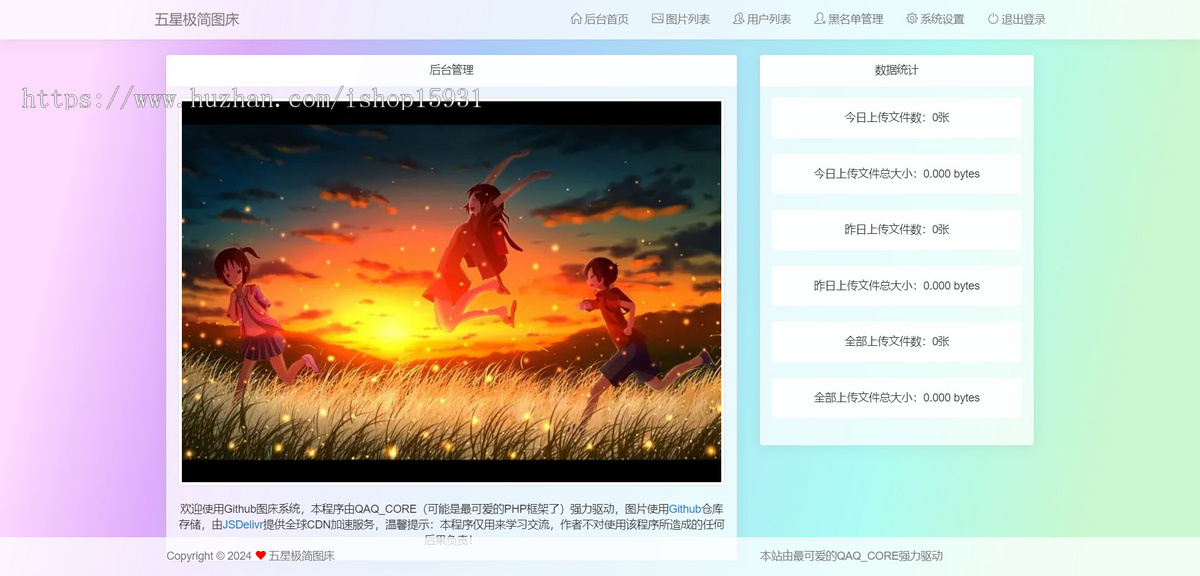Click the Copyright © 2024 footer text
The image size is (1200, 576).
[209, 556]
